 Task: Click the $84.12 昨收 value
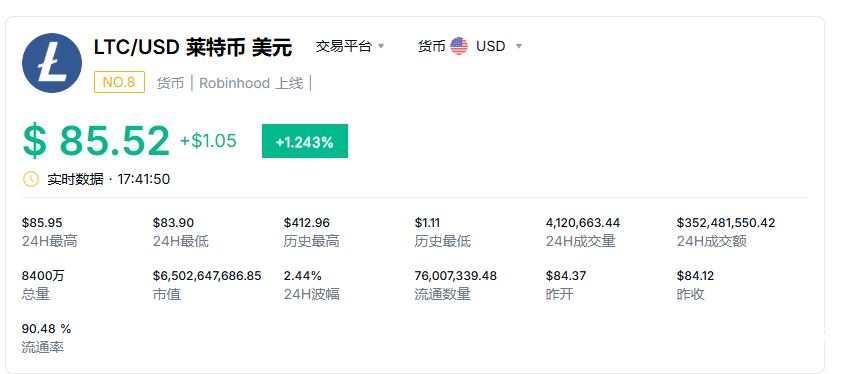point(696,276)
